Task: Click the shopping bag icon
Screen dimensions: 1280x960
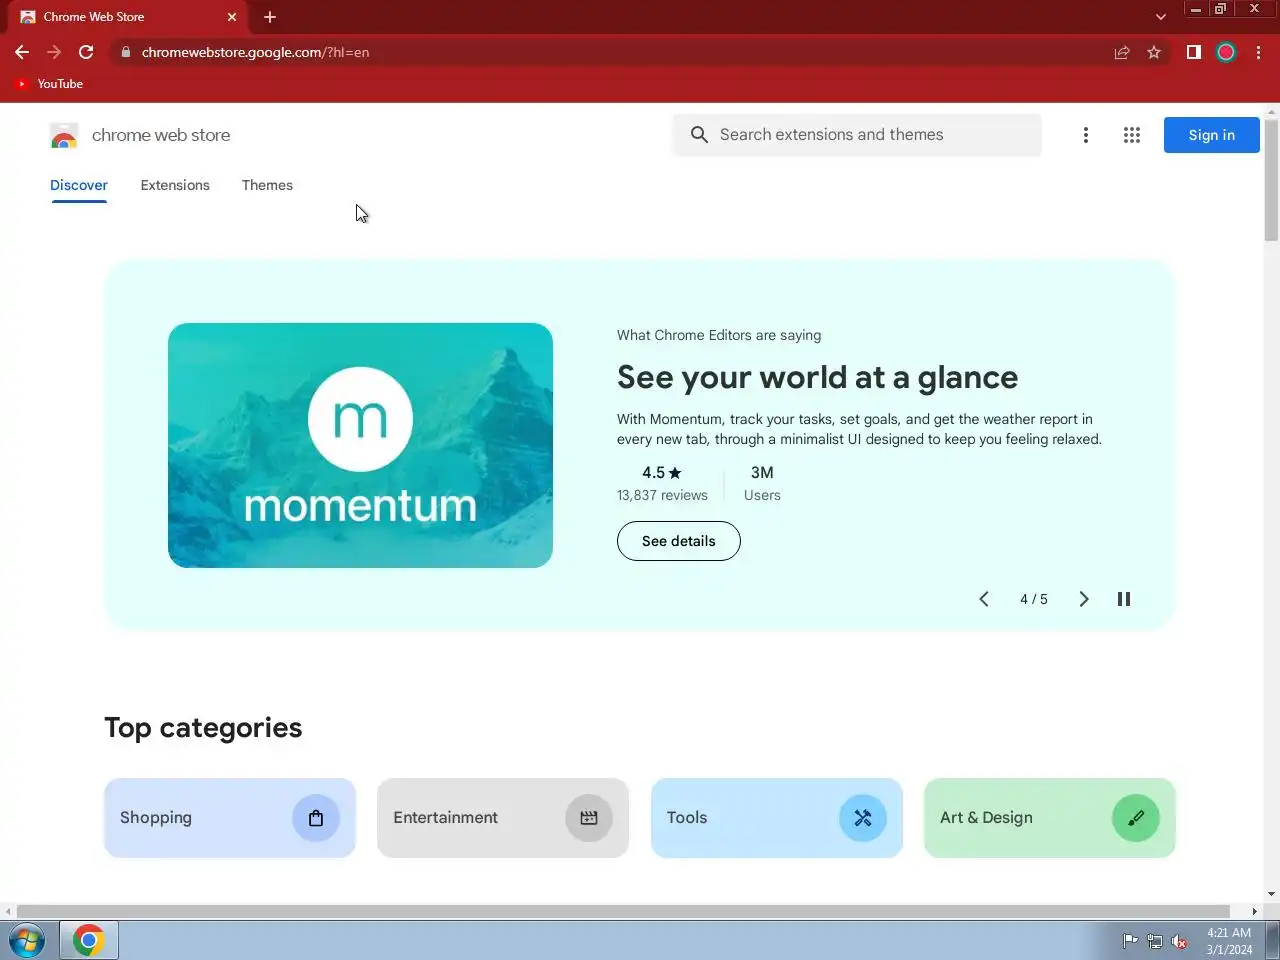Action: tap(316, 818)
